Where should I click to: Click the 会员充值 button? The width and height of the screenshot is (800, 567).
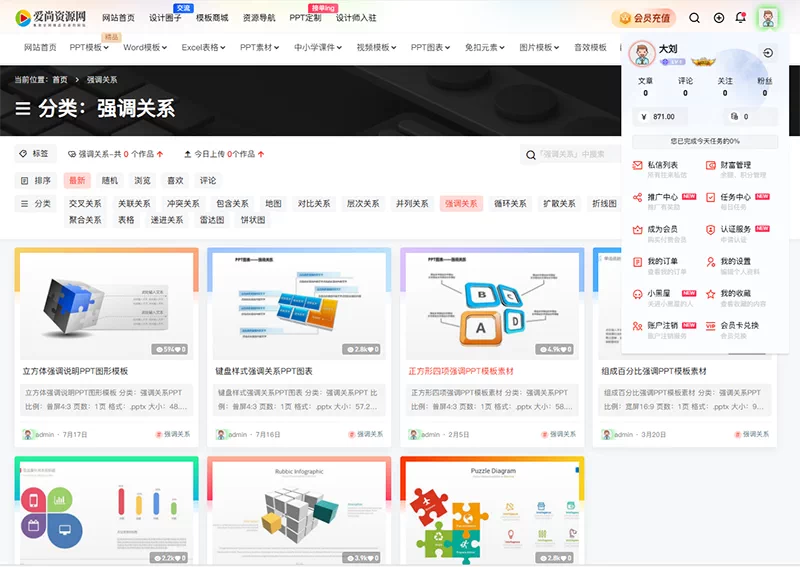tap(644, 18)
